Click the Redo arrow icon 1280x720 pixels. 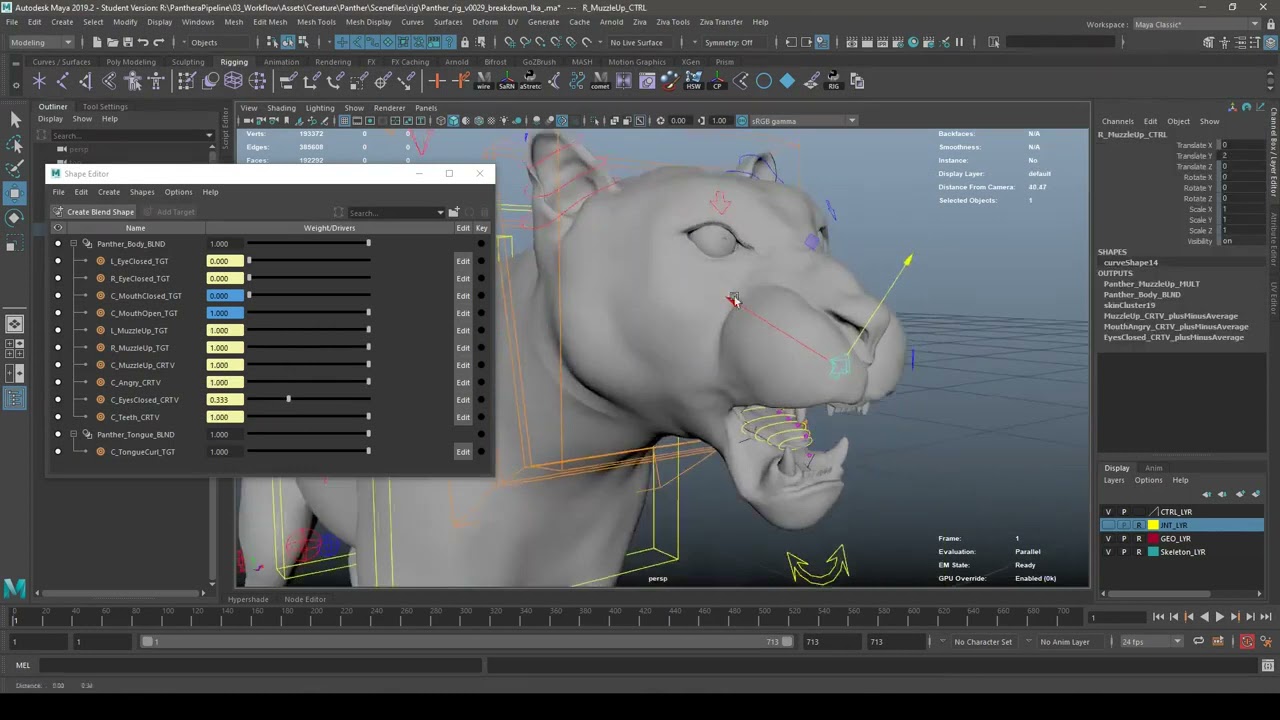tap(159, 42)
